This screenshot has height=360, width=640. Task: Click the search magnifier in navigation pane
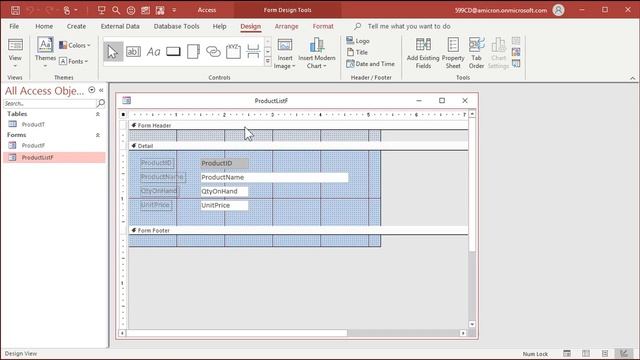pyautogui.click(x=101, y=103)
